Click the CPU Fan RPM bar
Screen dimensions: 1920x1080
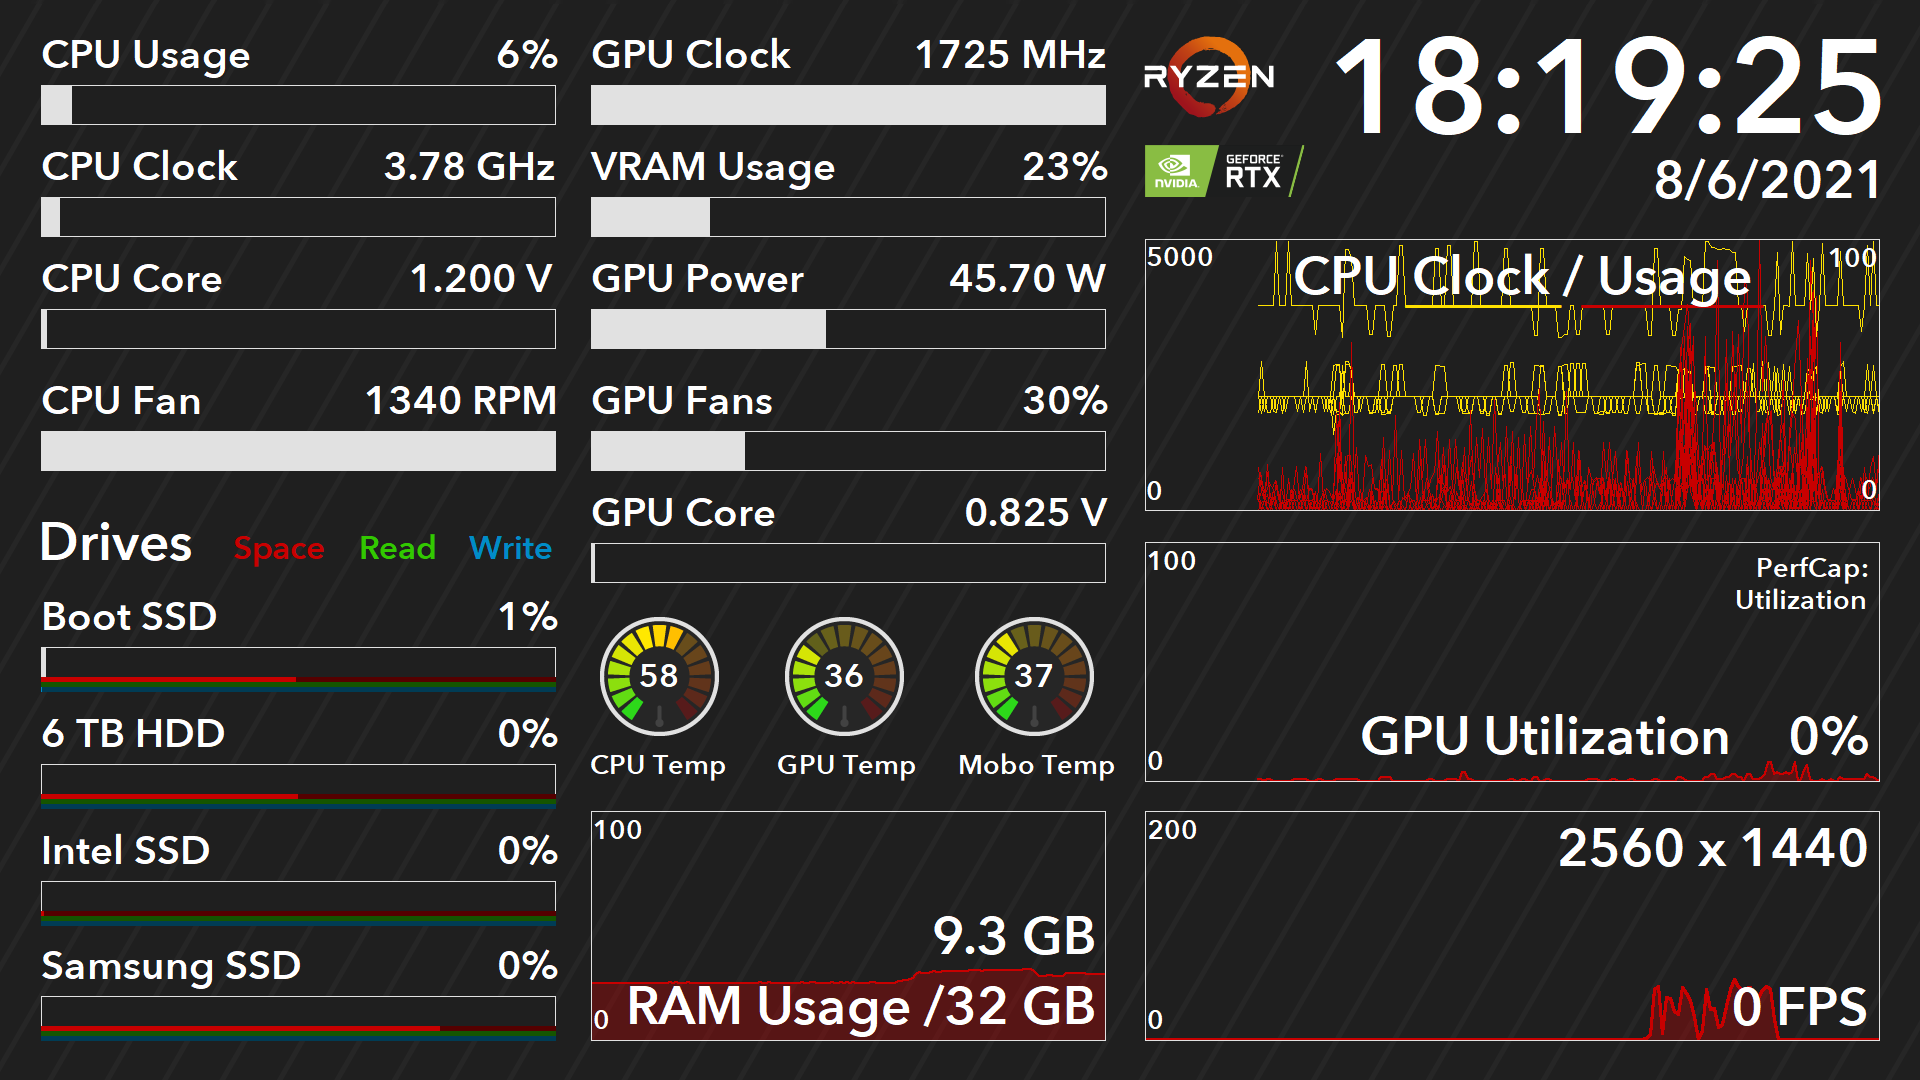[298, 451]
